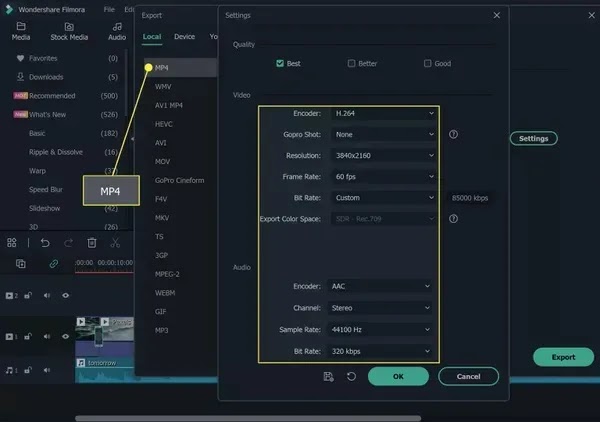Mute video track 1 audio
The width and height of the screenshot is (600, 422).
point(47,337)
